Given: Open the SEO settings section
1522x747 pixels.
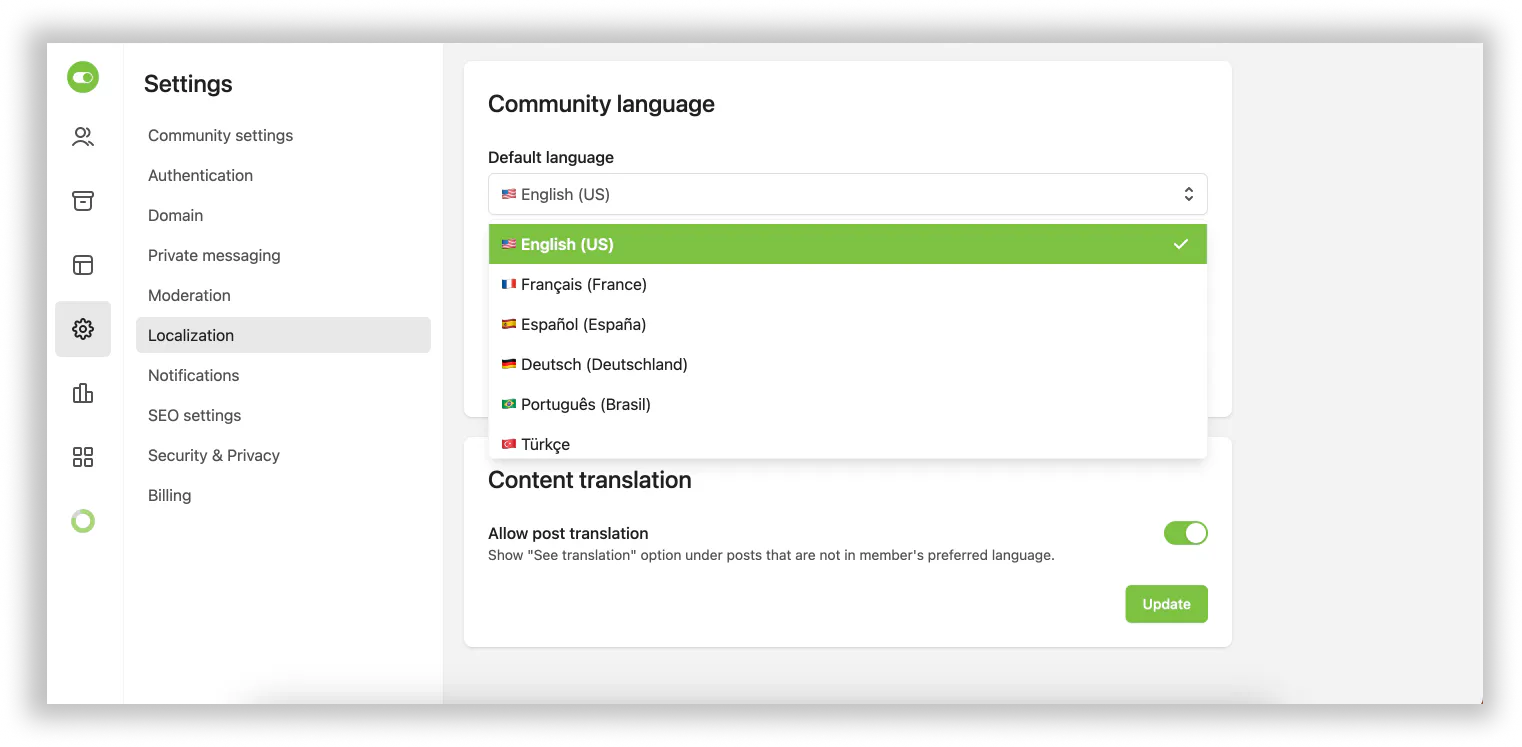Looking at the screenshot, I should [x=194, y=415].
